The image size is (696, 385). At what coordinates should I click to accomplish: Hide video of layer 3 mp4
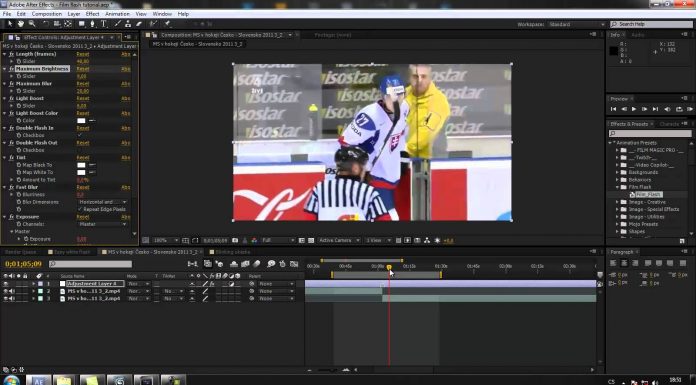(6, 299)
